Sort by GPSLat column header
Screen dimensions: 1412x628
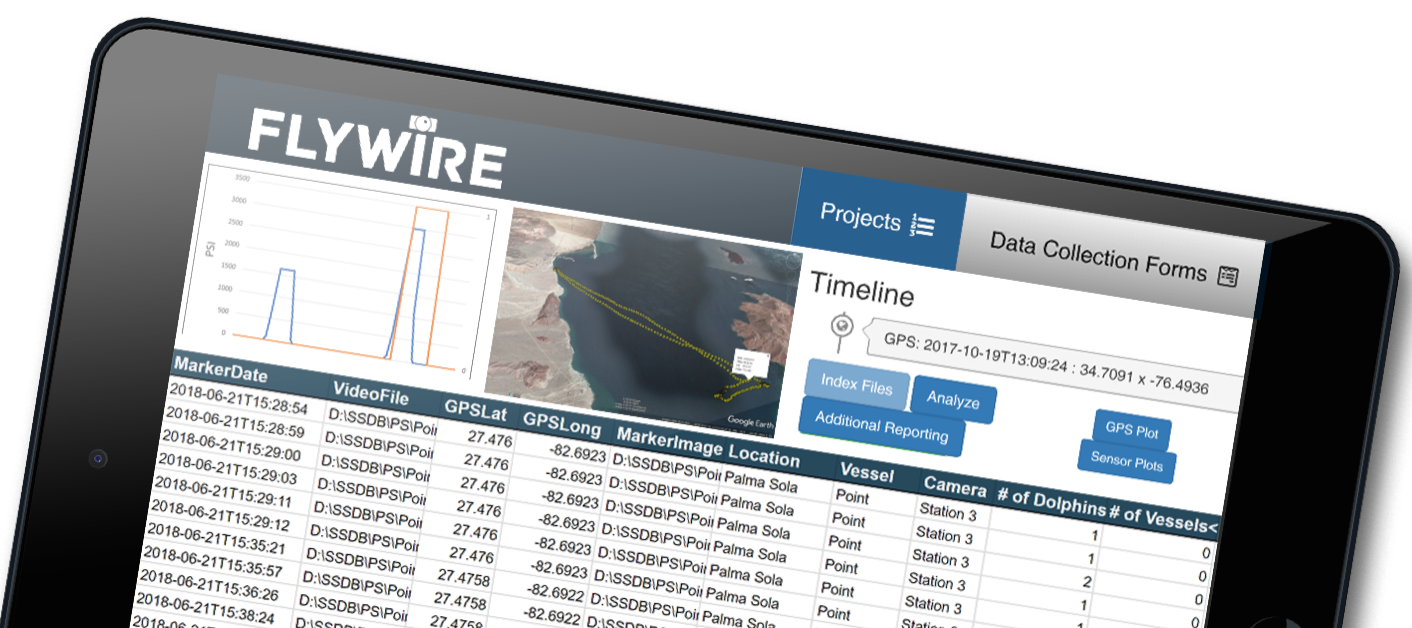coord(478,409)
